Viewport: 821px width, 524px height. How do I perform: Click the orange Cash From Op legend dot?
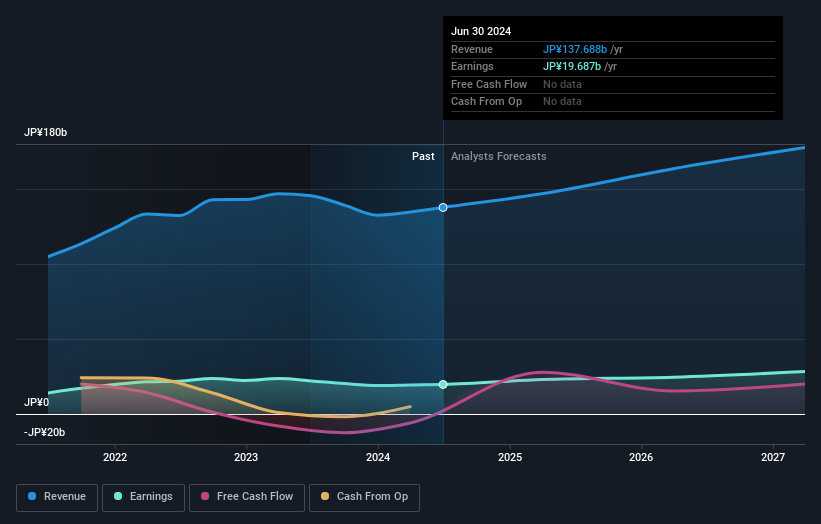(x=325, y=496)
